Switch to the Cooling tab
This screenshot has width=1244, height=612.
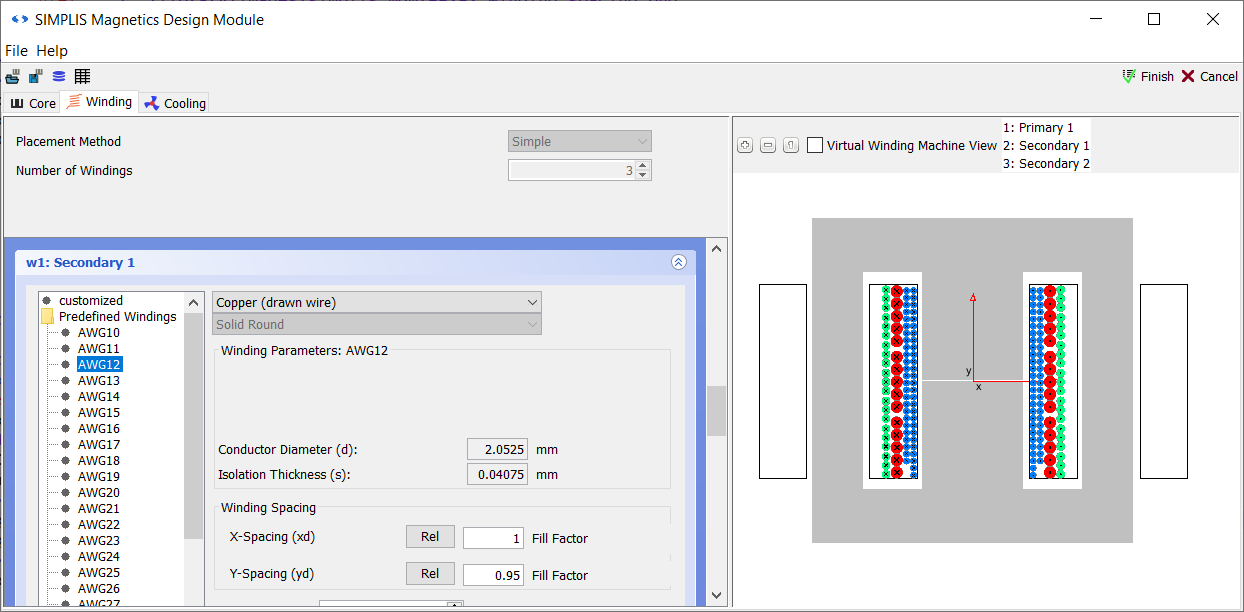pos(175,103)
